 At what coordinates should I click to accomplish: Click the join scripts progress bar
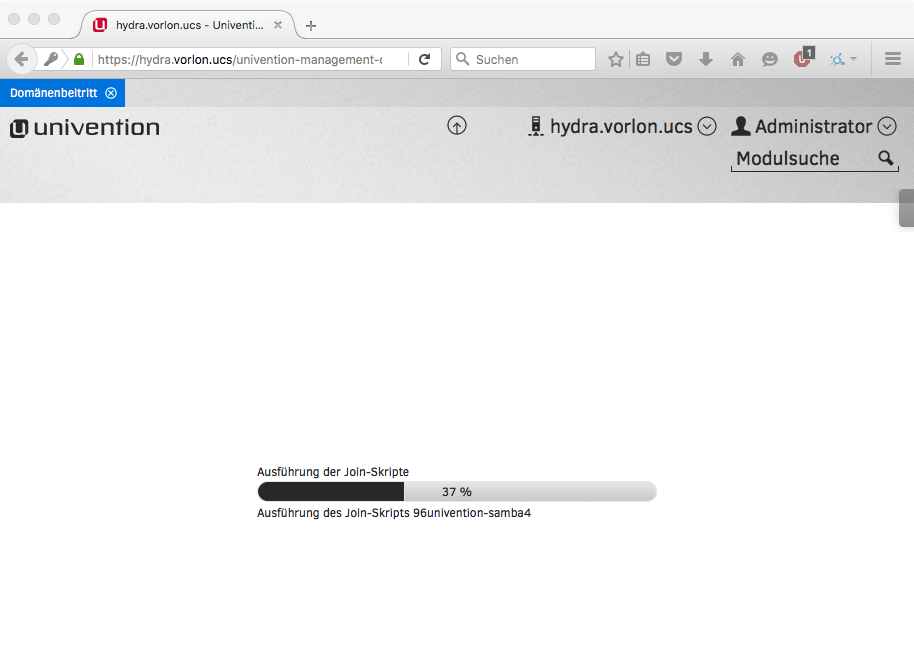point(456,491)
